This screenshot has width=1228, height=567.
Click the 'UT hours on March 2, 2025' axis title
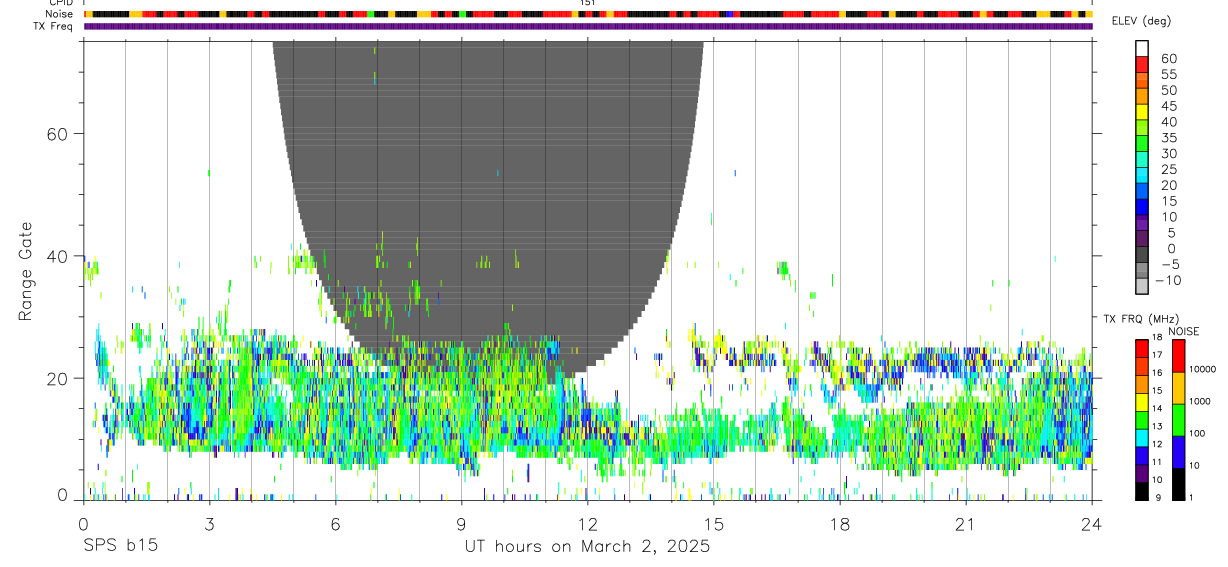point(587,547)
